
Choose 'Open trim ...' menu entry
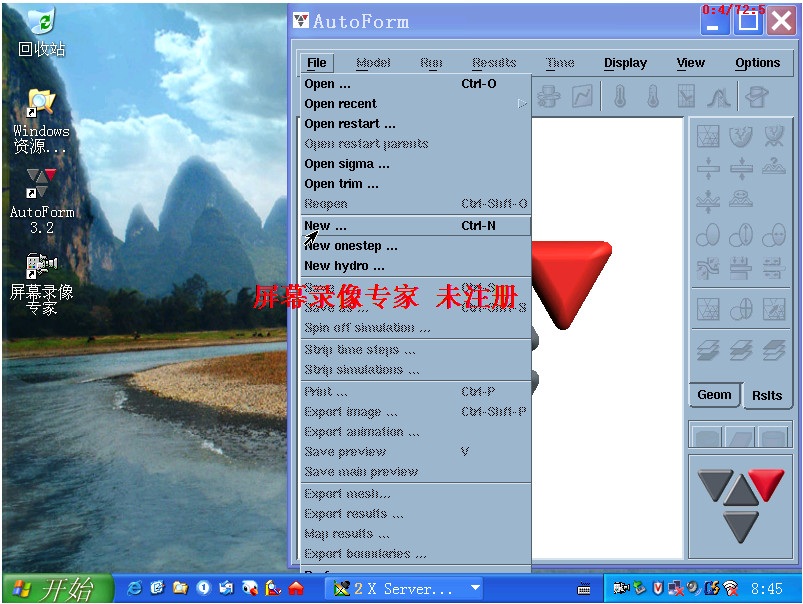coord(415,184)
